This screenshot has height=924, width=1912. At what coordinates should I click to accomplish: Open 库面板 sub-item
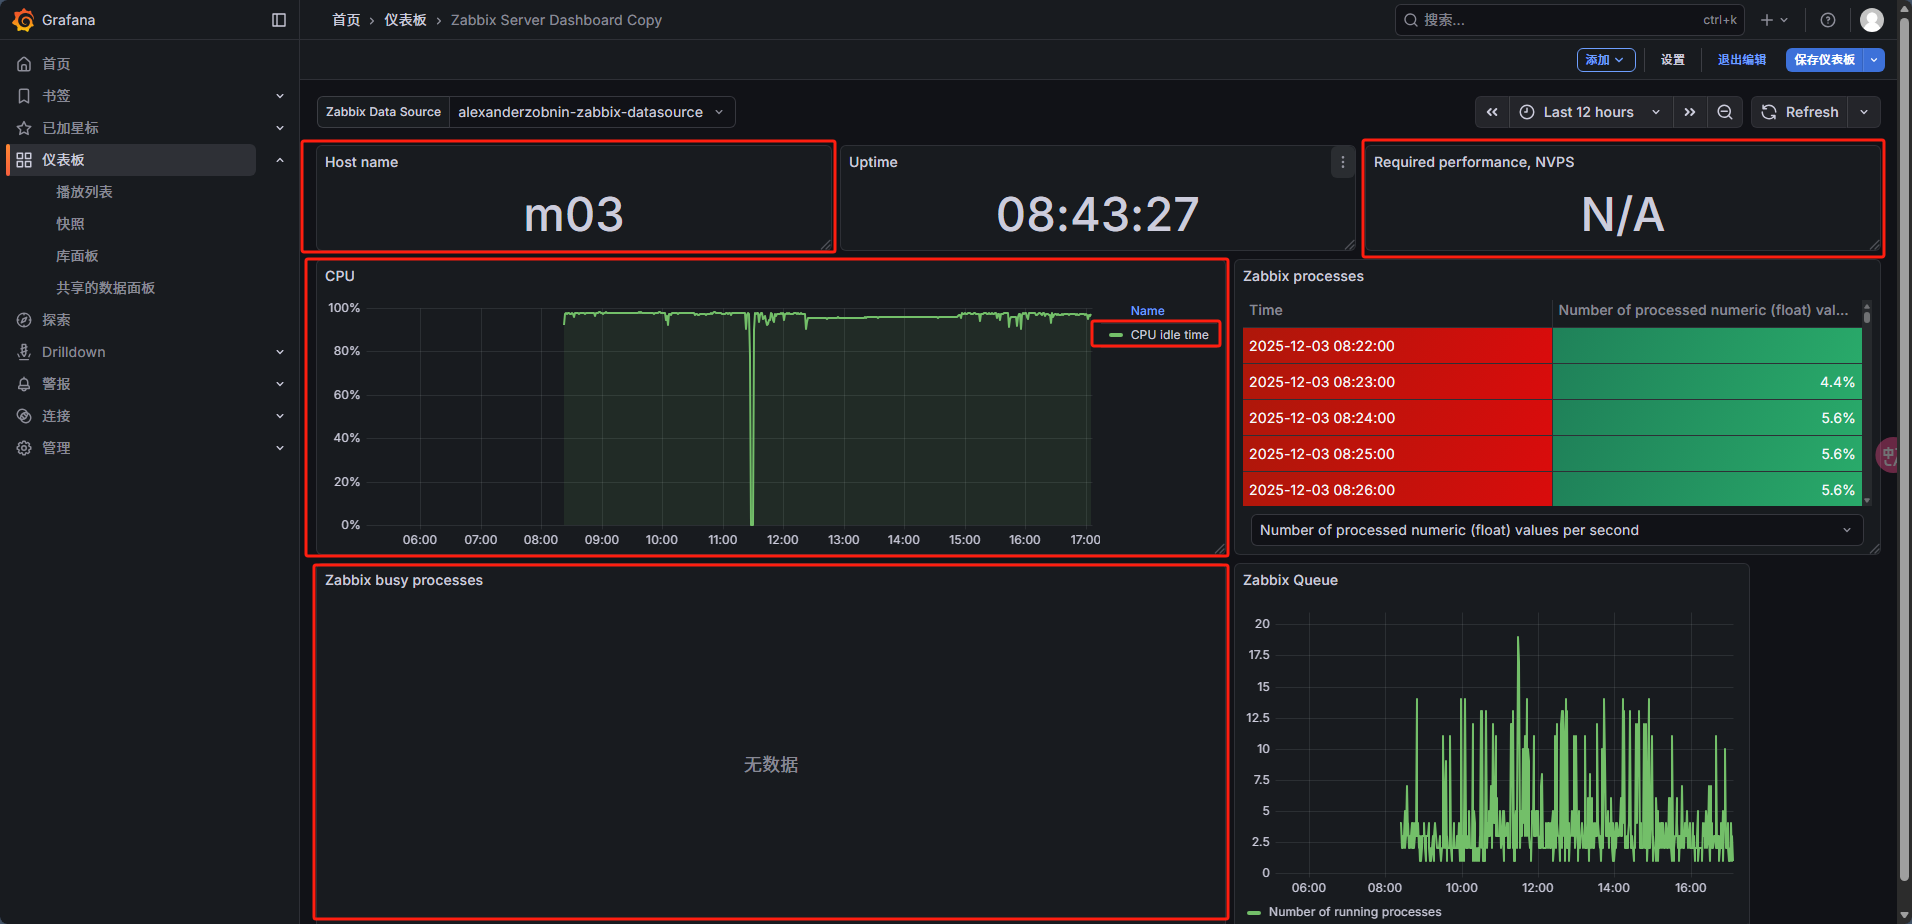(x=77, y=256)
